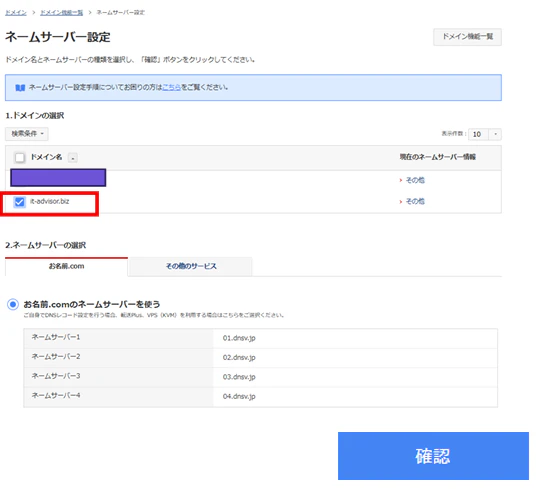Toggle the select-all ドメイン名 header checkbox
The height and width of the screenshot is (489, 537).
pyautogui.click(x=20, y=158)
